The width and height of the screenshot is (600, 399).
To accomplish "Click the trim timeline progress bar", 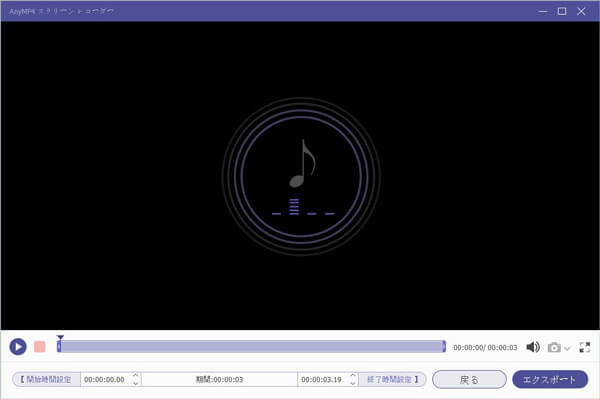I will (x=251, y=347).
